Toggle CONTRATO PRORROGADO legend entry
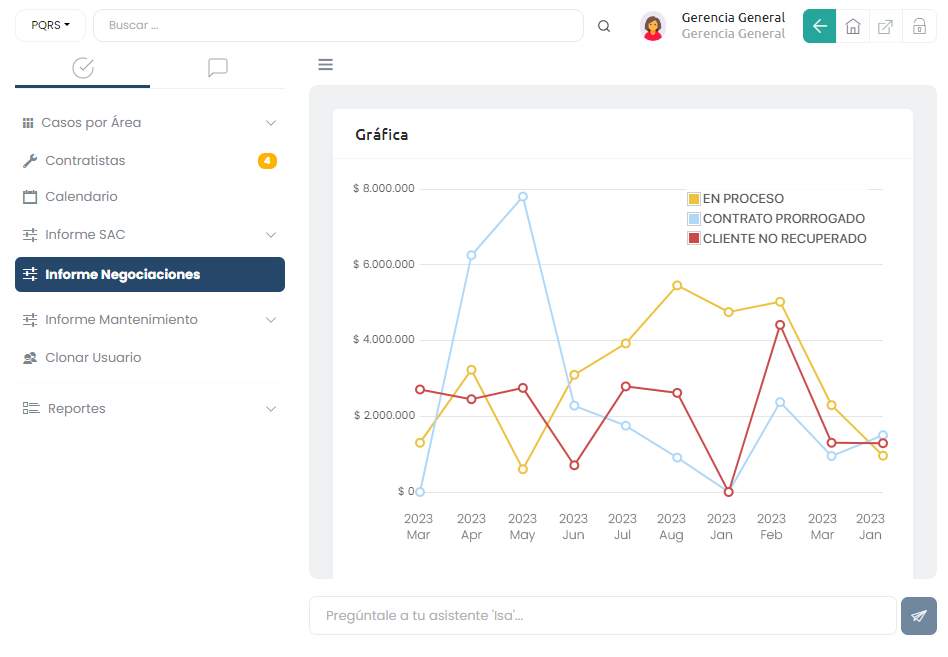This screenshot has width=948, height=657. tap(775, 219)
